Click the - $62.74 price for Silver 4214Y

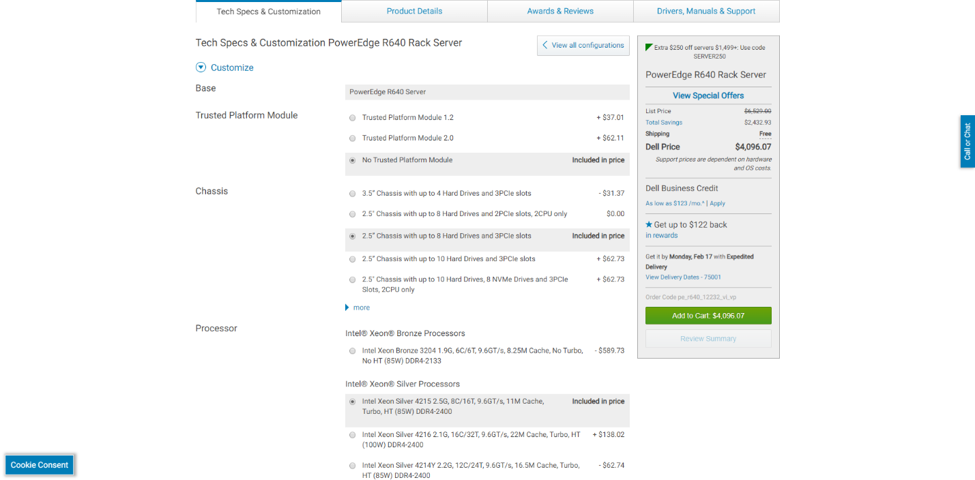611,465
